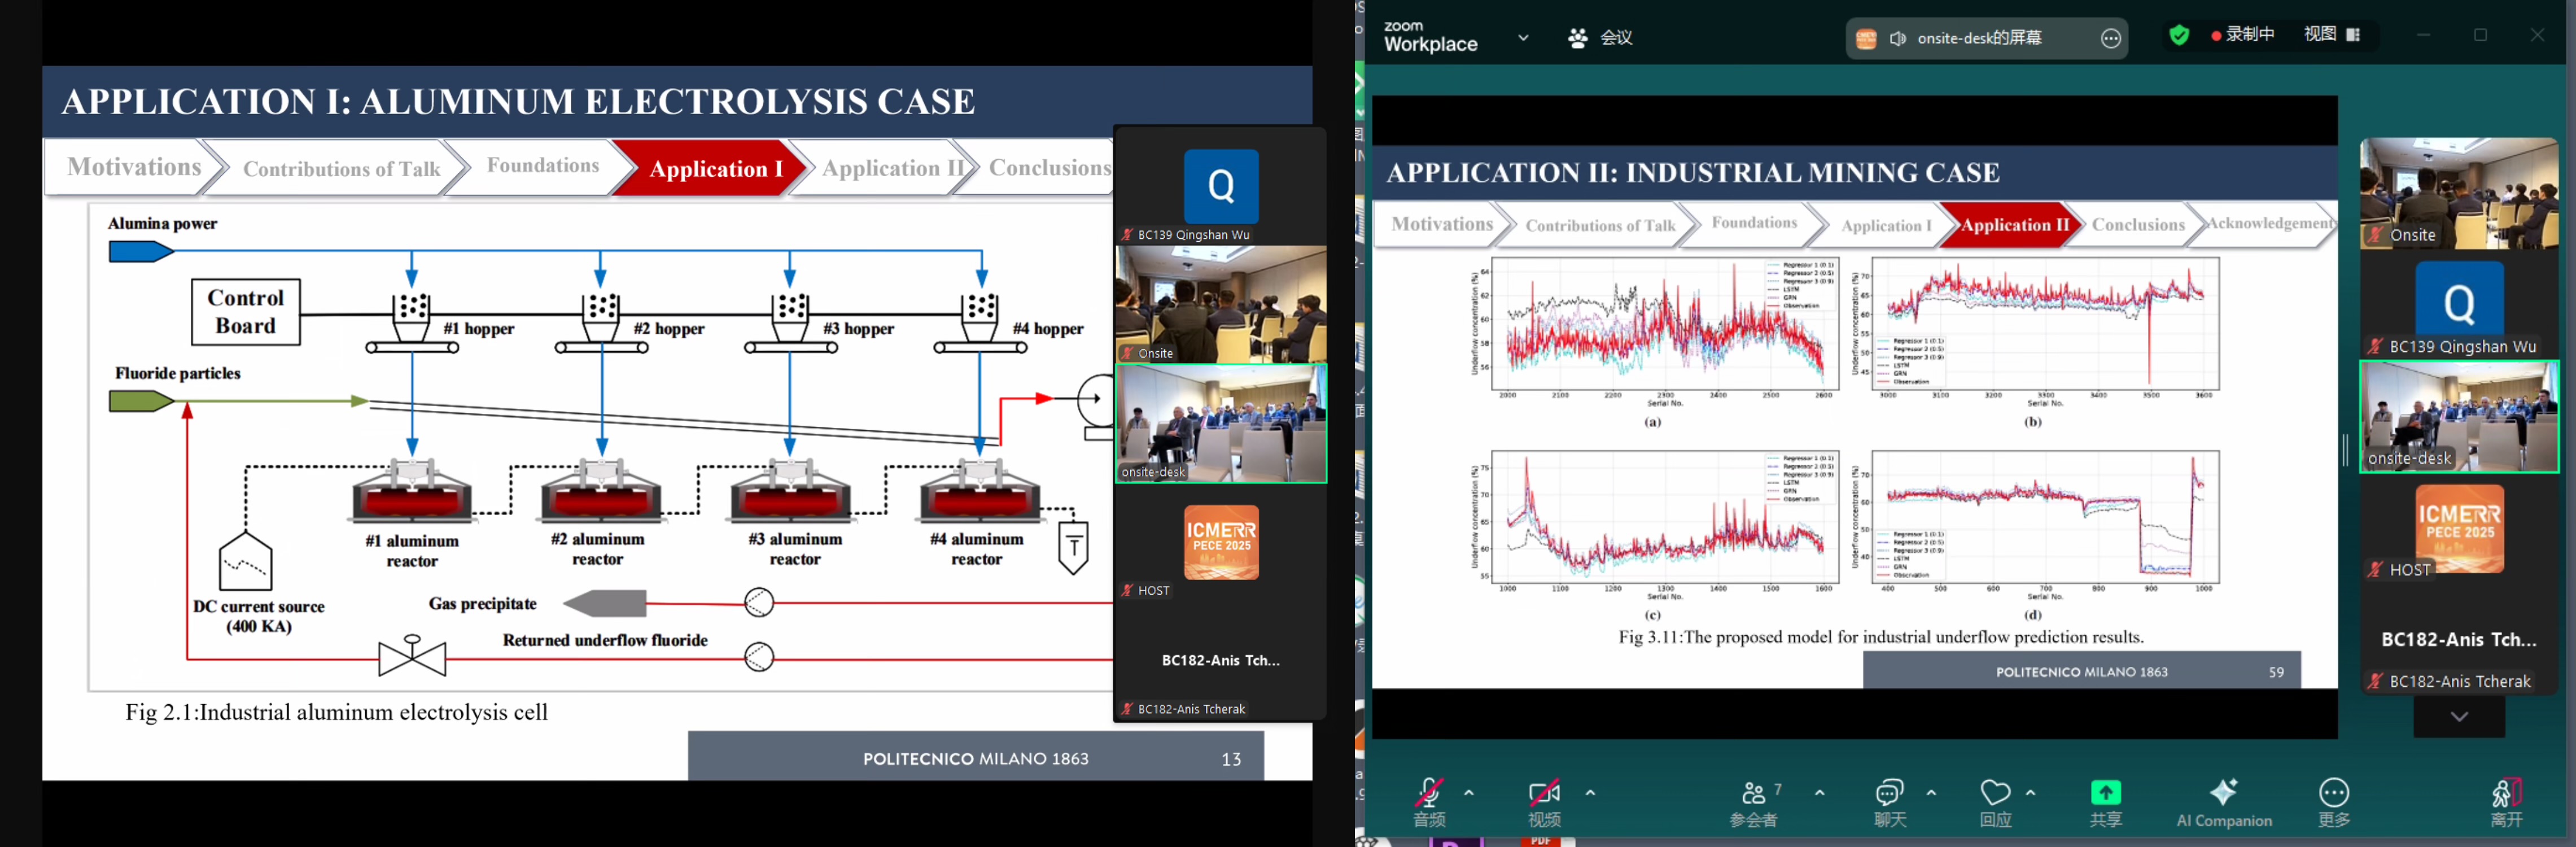Select onsite-desk video thumbnail in right panel
This screenshot has height=847, width=2576.
click(2459, 415)
